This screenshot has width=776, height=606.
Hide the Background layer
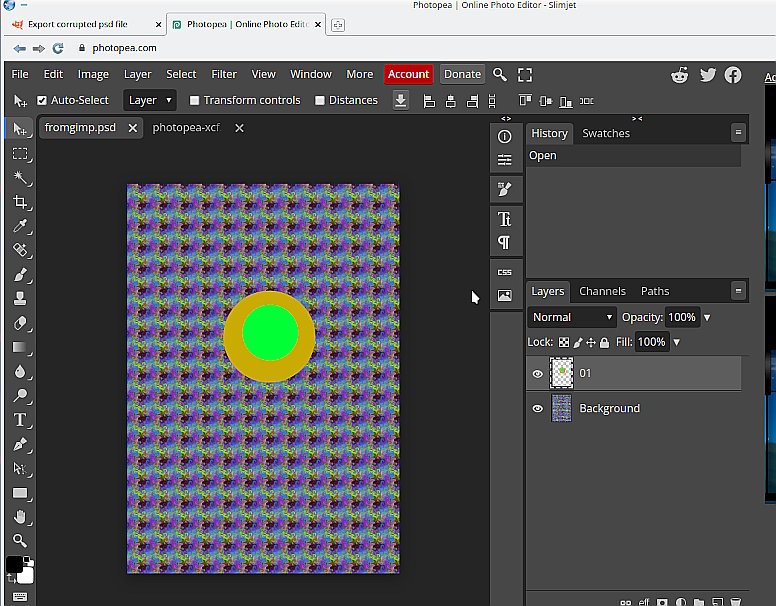tap(538, 409)
